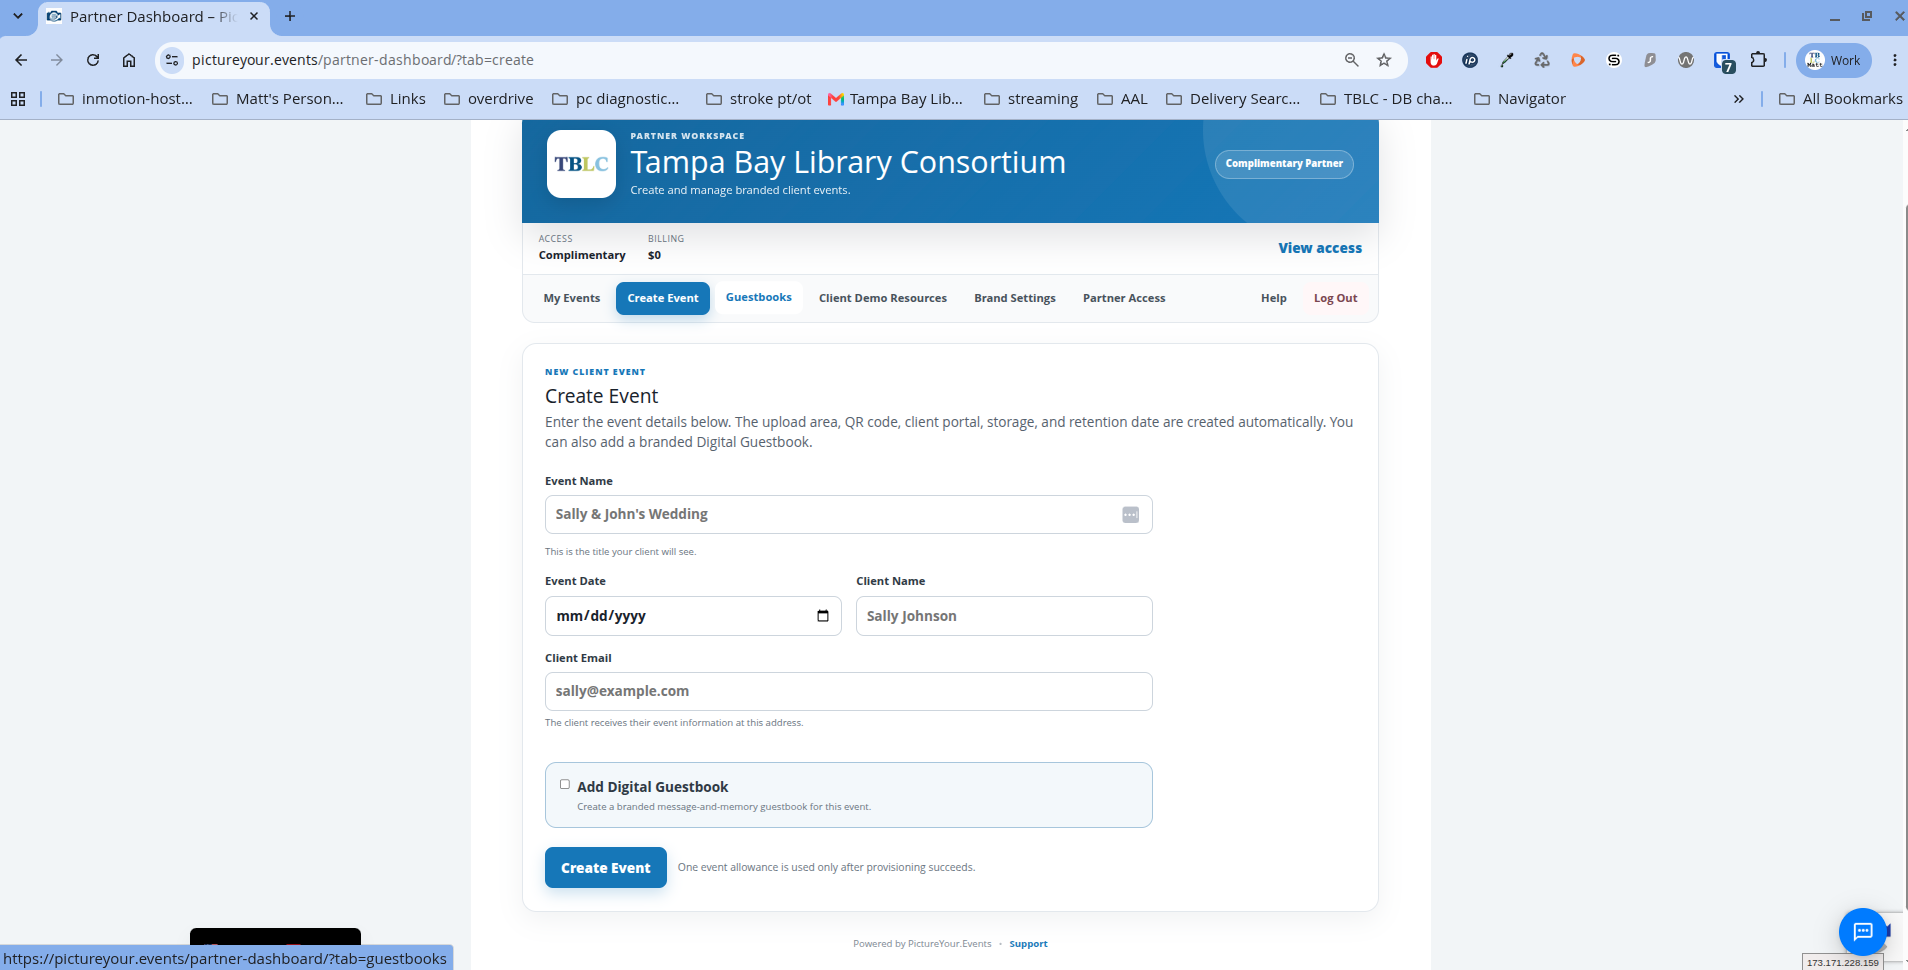Viewport: 1908px width, 970px height.
Task: Click the Support footer link
Action: click(x=1028, y=944)
